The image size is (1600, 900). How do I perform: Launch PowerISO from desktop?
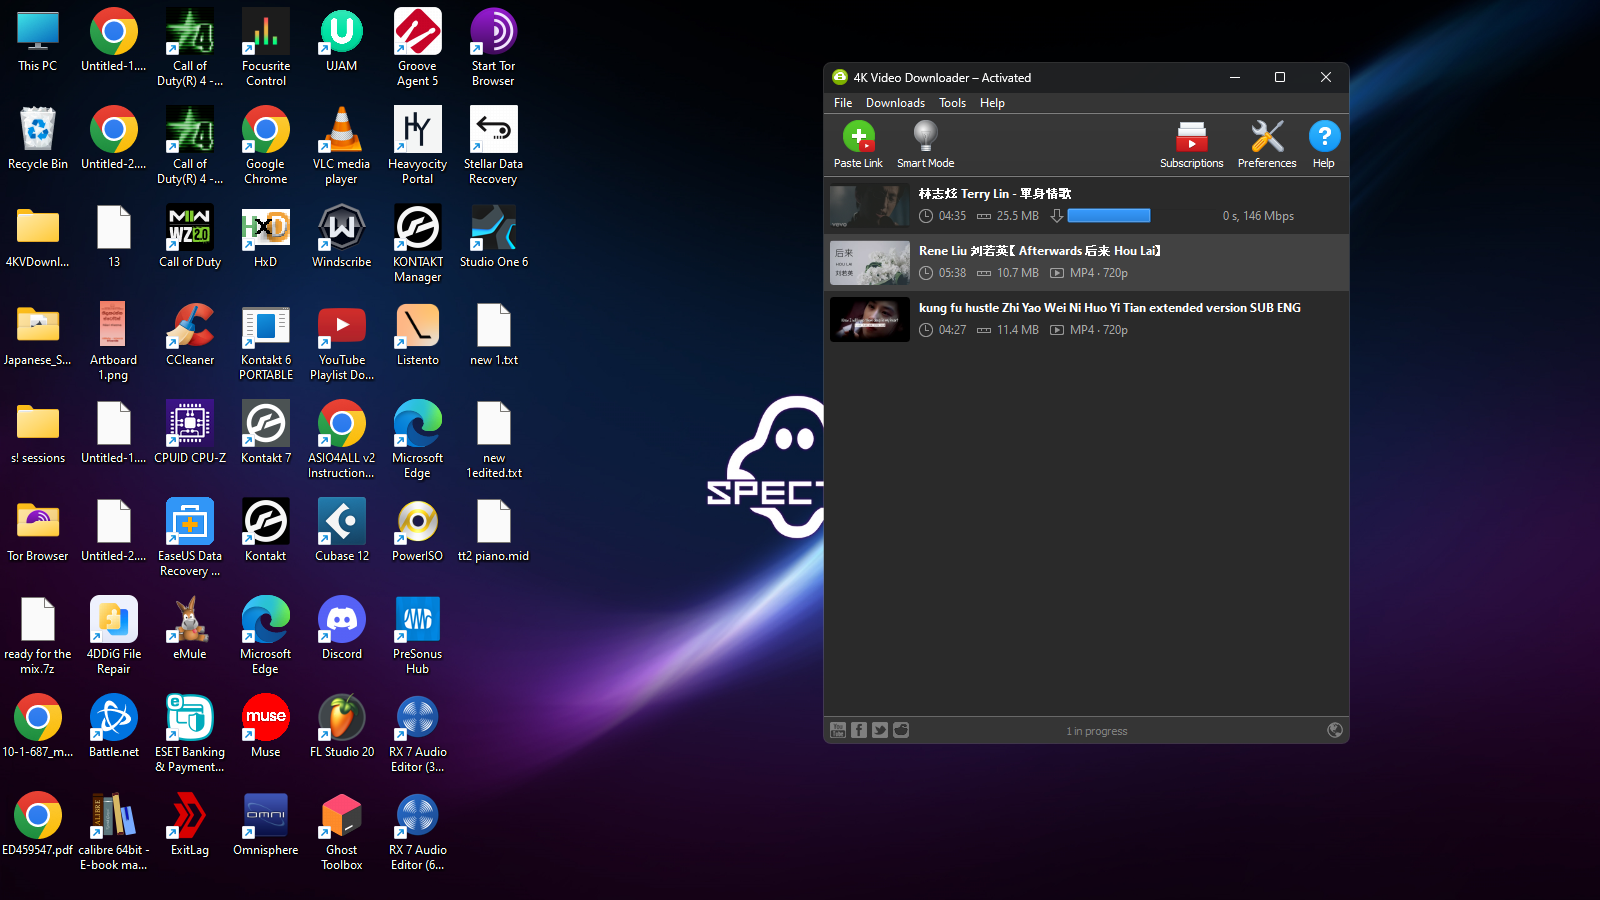pos(418,532)
